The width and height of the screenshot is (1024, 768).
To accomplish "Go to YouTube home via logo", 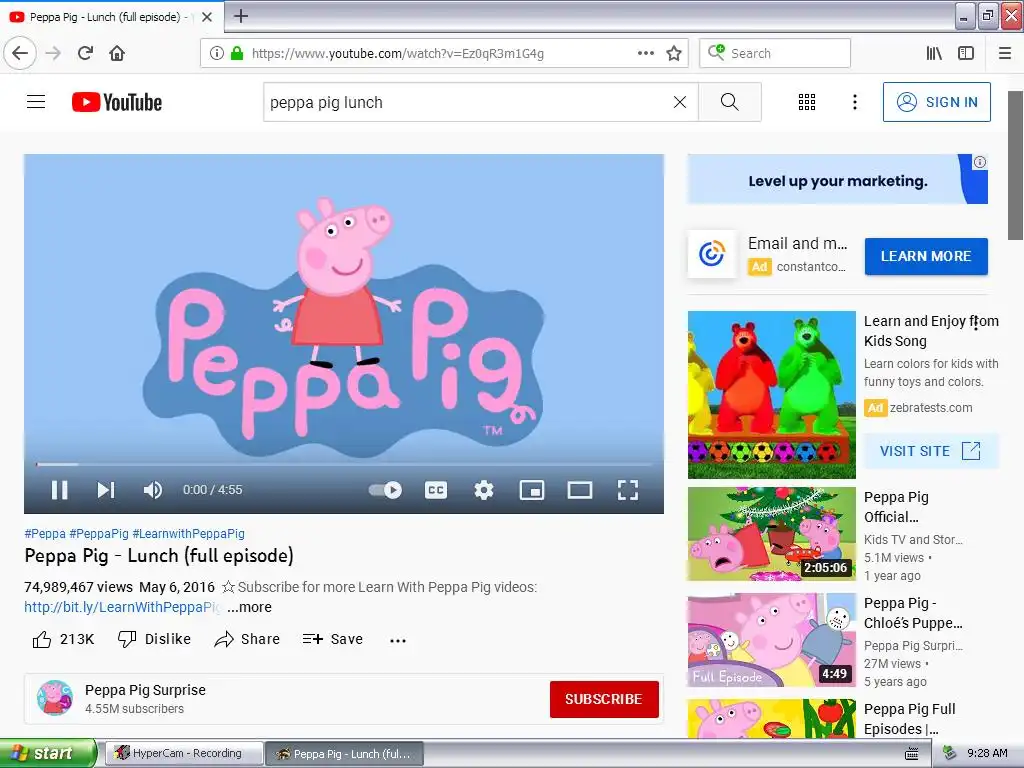I will pyautogui.click(x=117, y=102).
